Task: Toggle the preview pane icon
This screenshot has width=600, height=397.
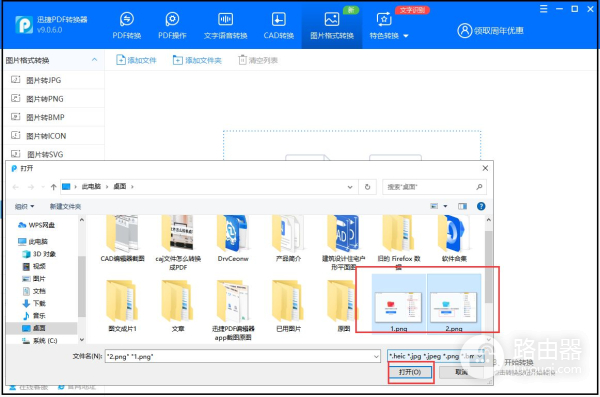Action: (x=462, y=206)
